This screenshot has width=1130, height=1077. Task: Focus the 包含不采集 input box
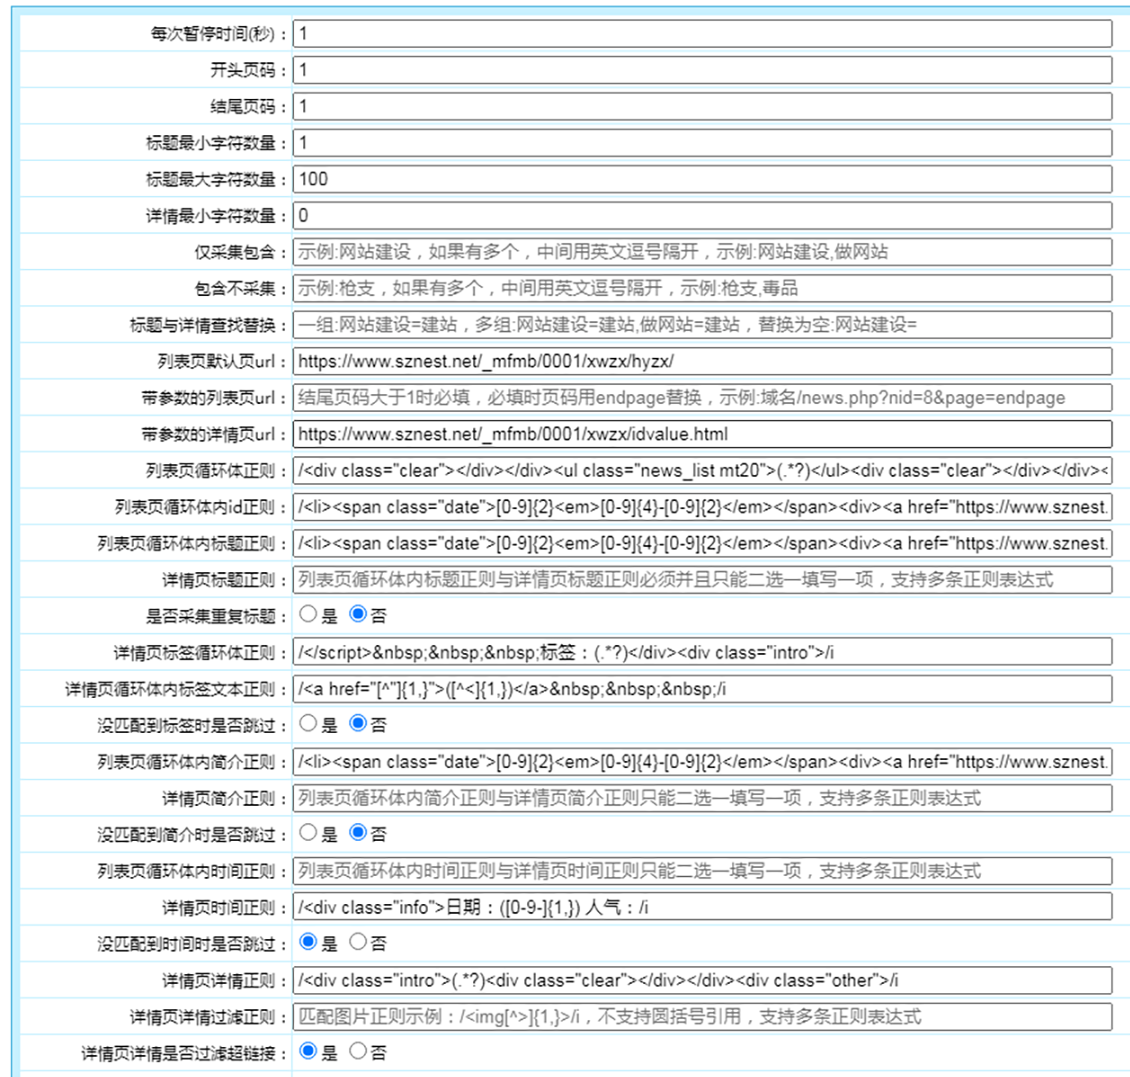(x=701, y=288)
